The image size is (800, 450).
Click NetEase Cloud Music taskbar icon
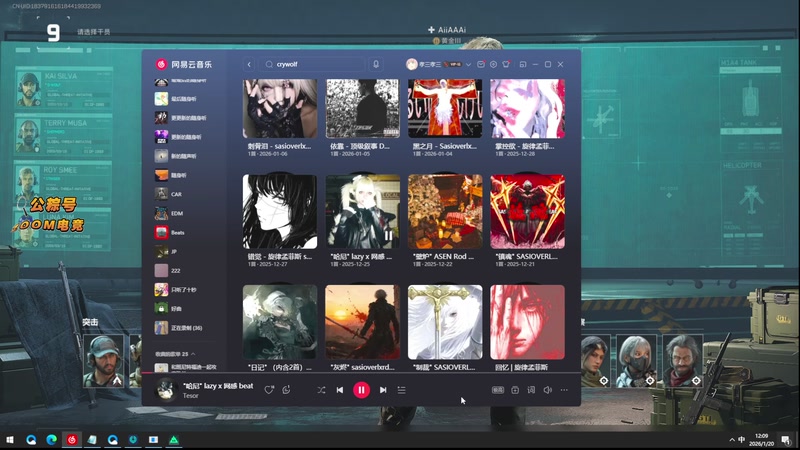pyautogui.click(x=72, y=440)
